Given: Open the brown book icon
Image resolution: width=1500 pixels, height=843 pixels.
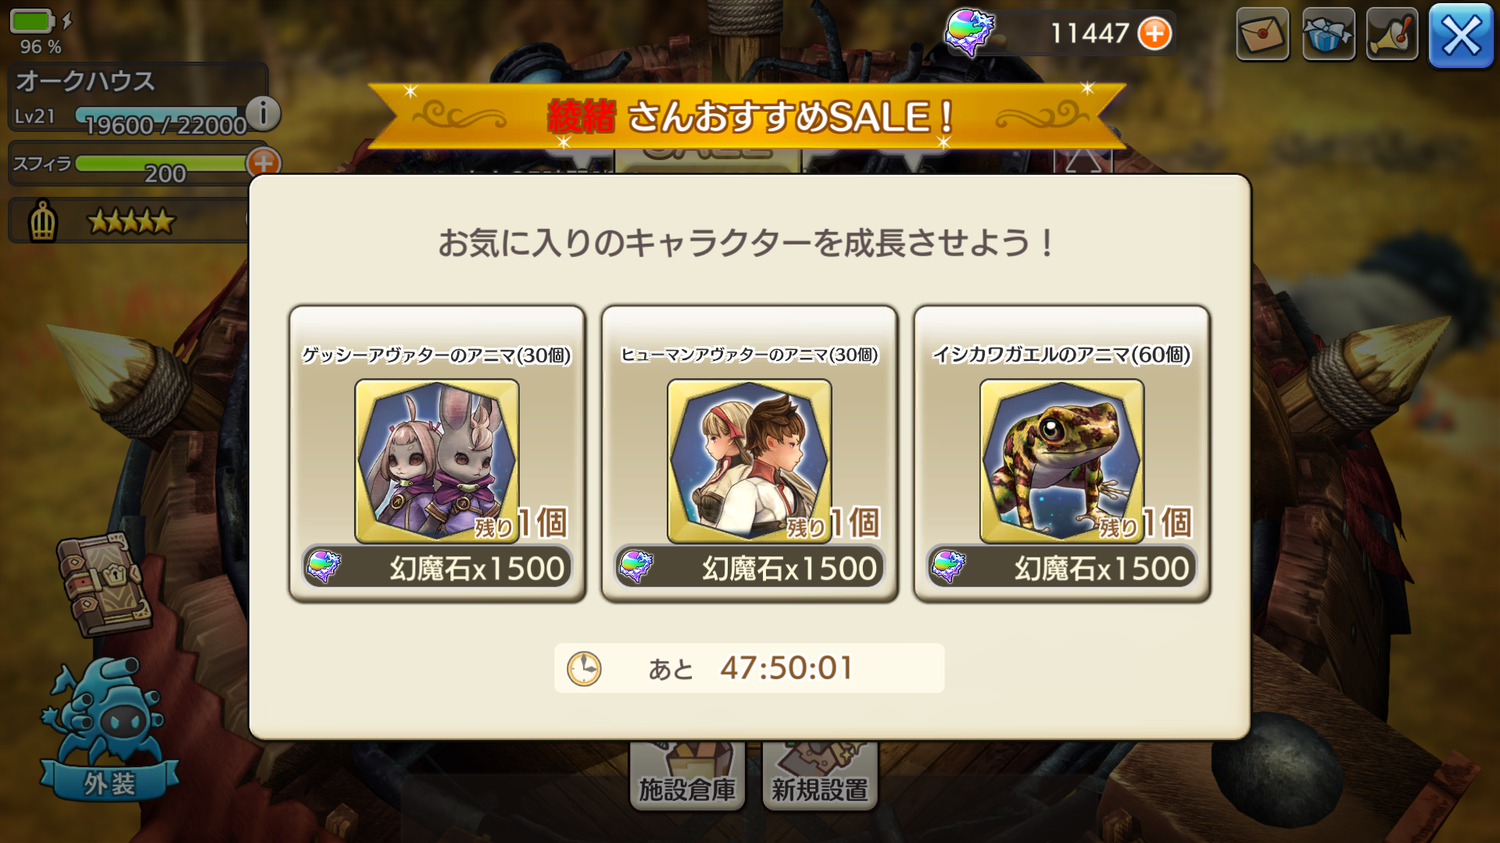Looking at the screenshot, I should click(x=103, y=585).
